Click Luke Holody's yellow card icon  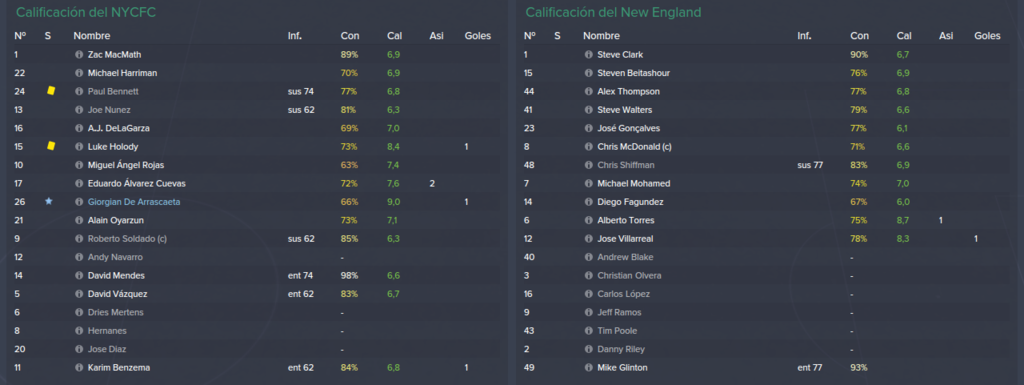click(x=51, y=146)
